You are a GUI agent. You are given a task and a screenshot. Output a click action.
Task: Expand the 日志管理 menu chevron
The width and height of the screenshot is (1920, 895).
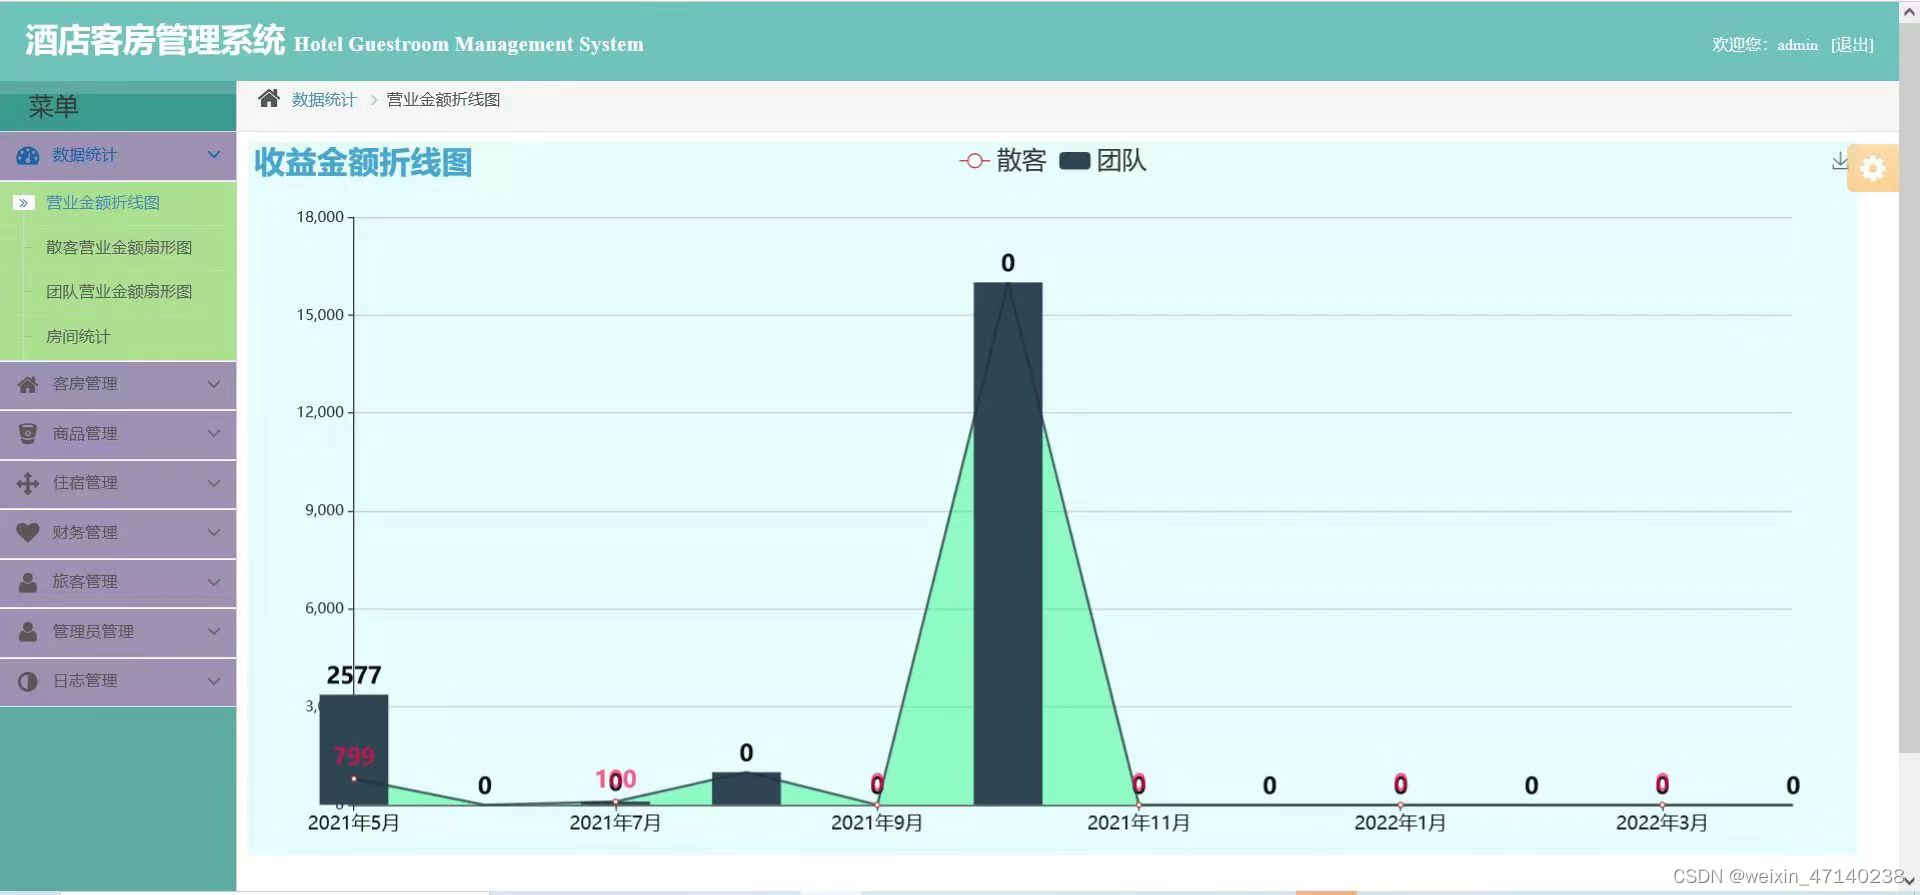[213, 680]
